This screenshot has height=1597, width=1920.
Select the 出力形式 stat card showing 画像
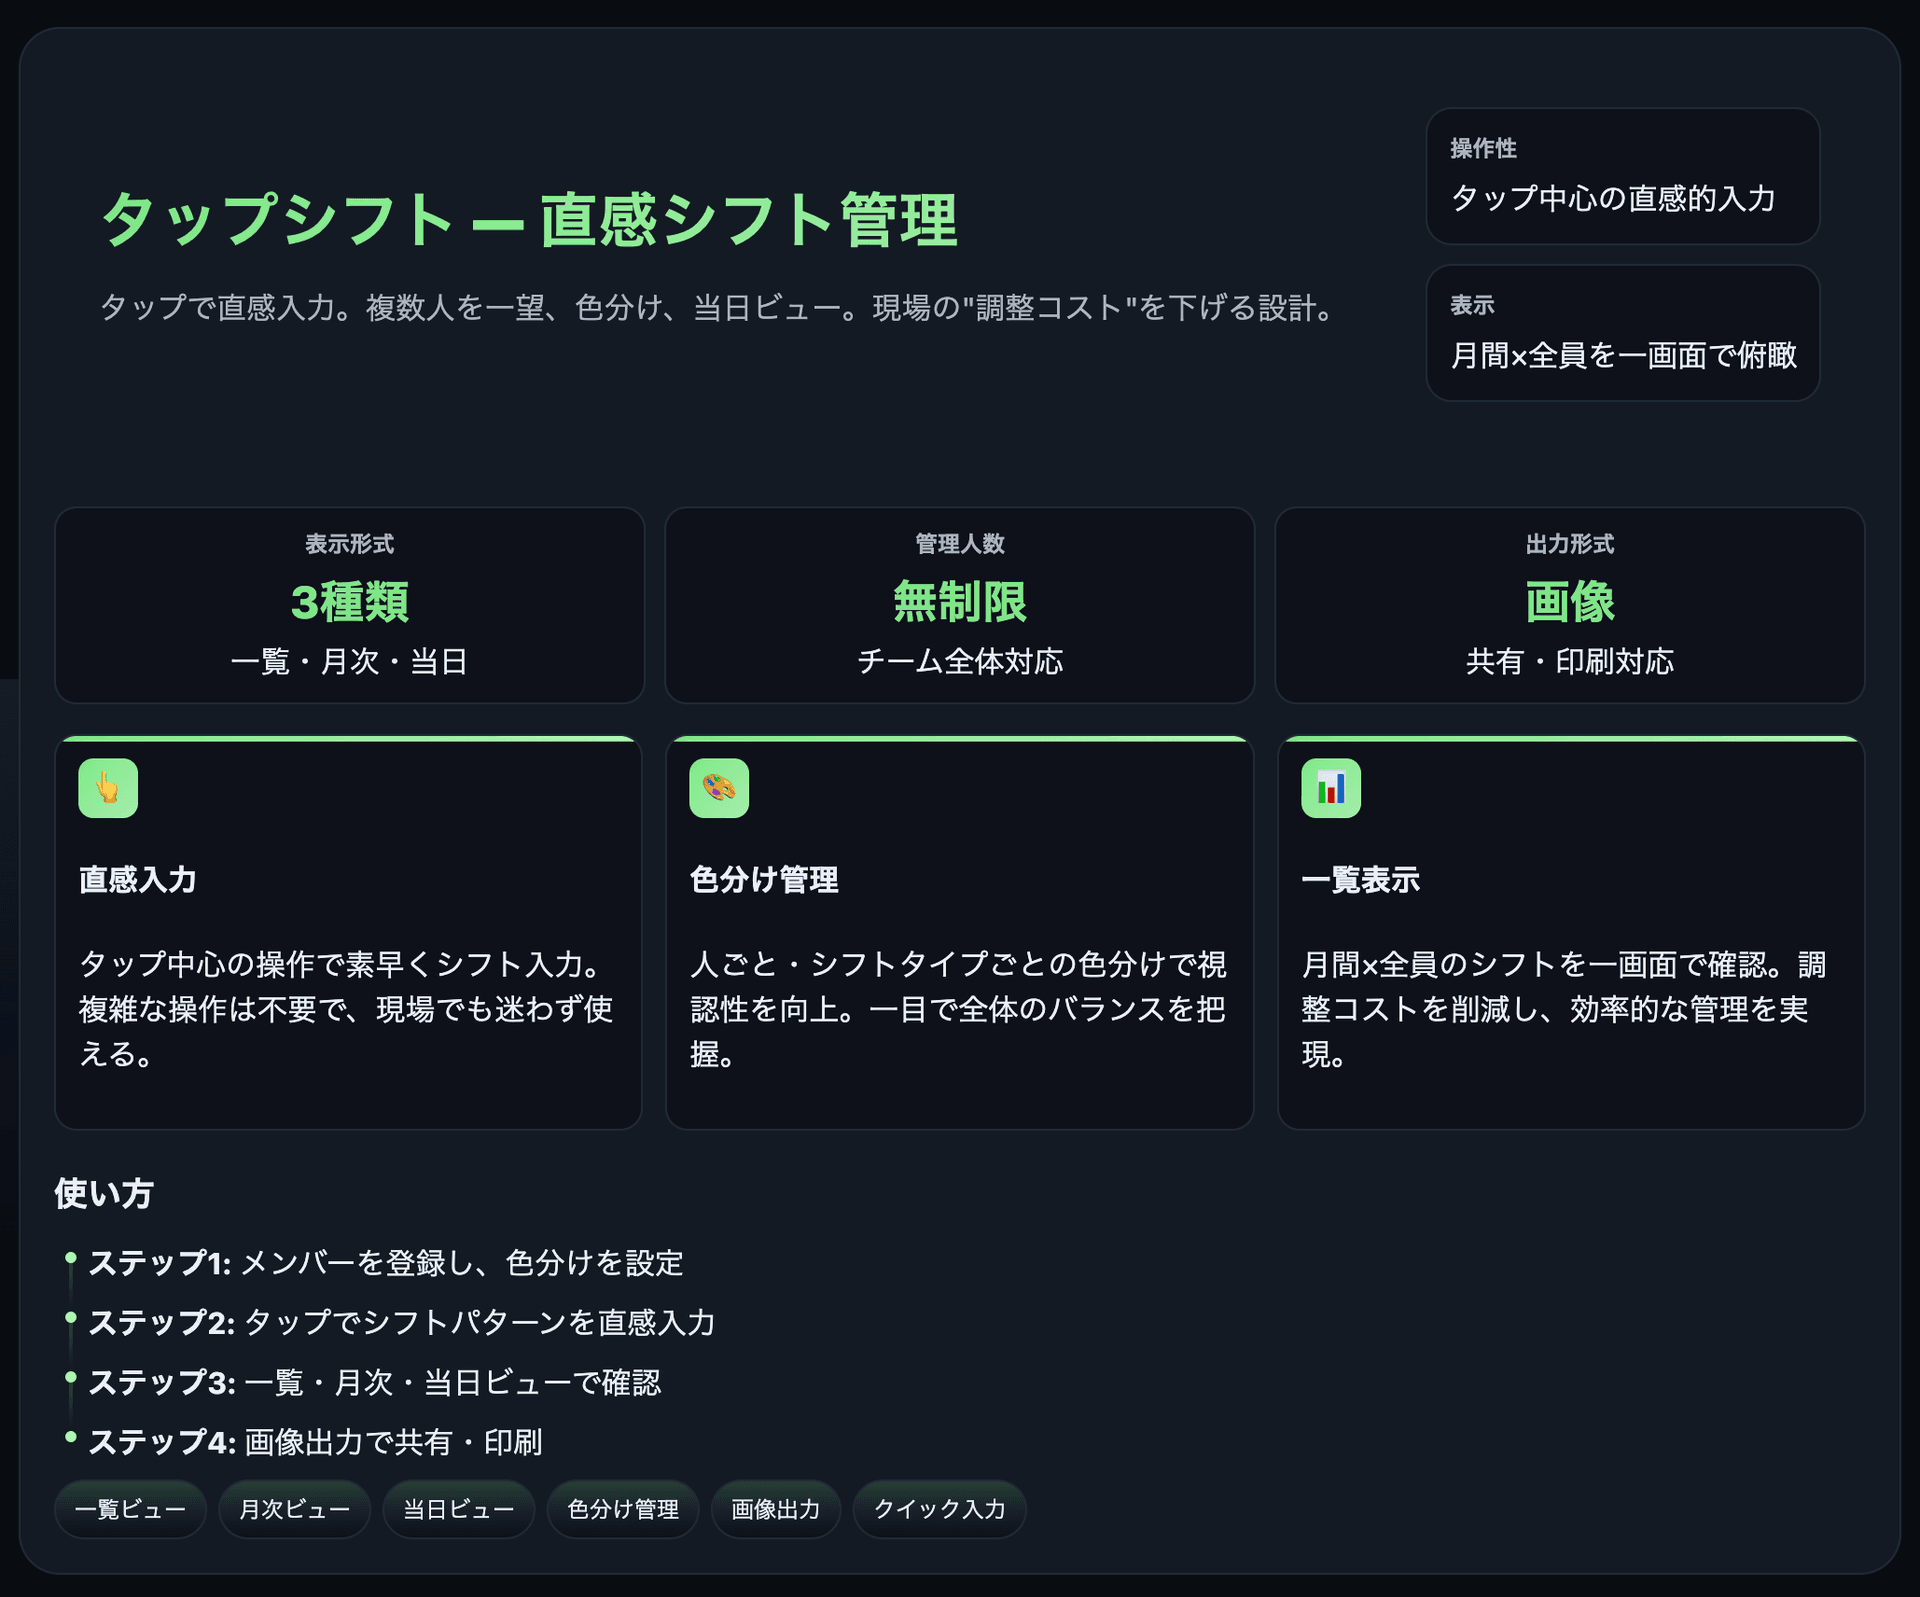1570,605
